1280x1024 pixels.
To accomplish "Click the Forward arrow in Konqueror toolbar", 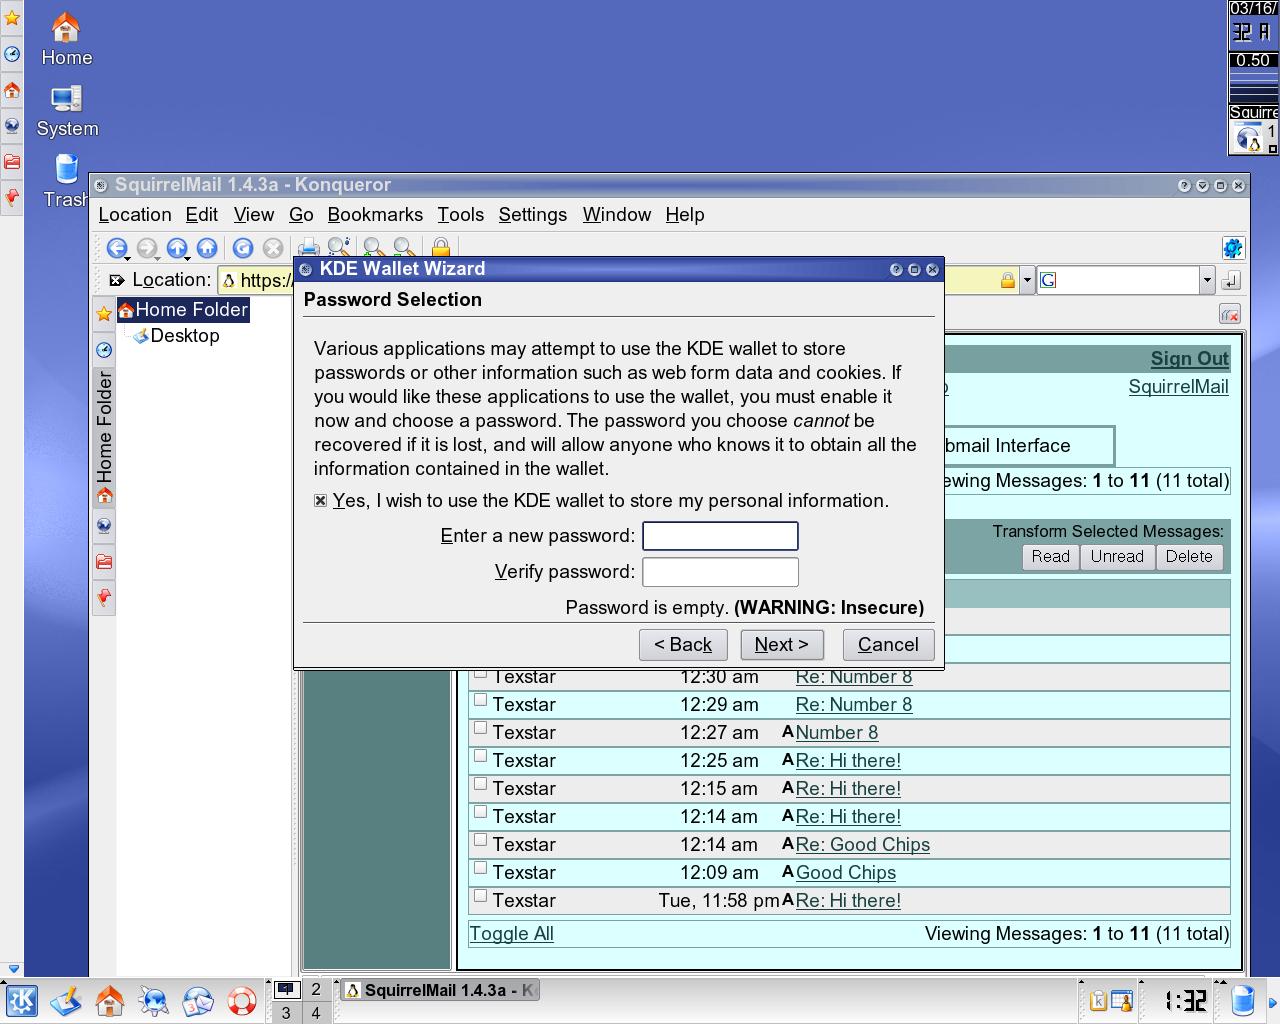I will point(147,248).
